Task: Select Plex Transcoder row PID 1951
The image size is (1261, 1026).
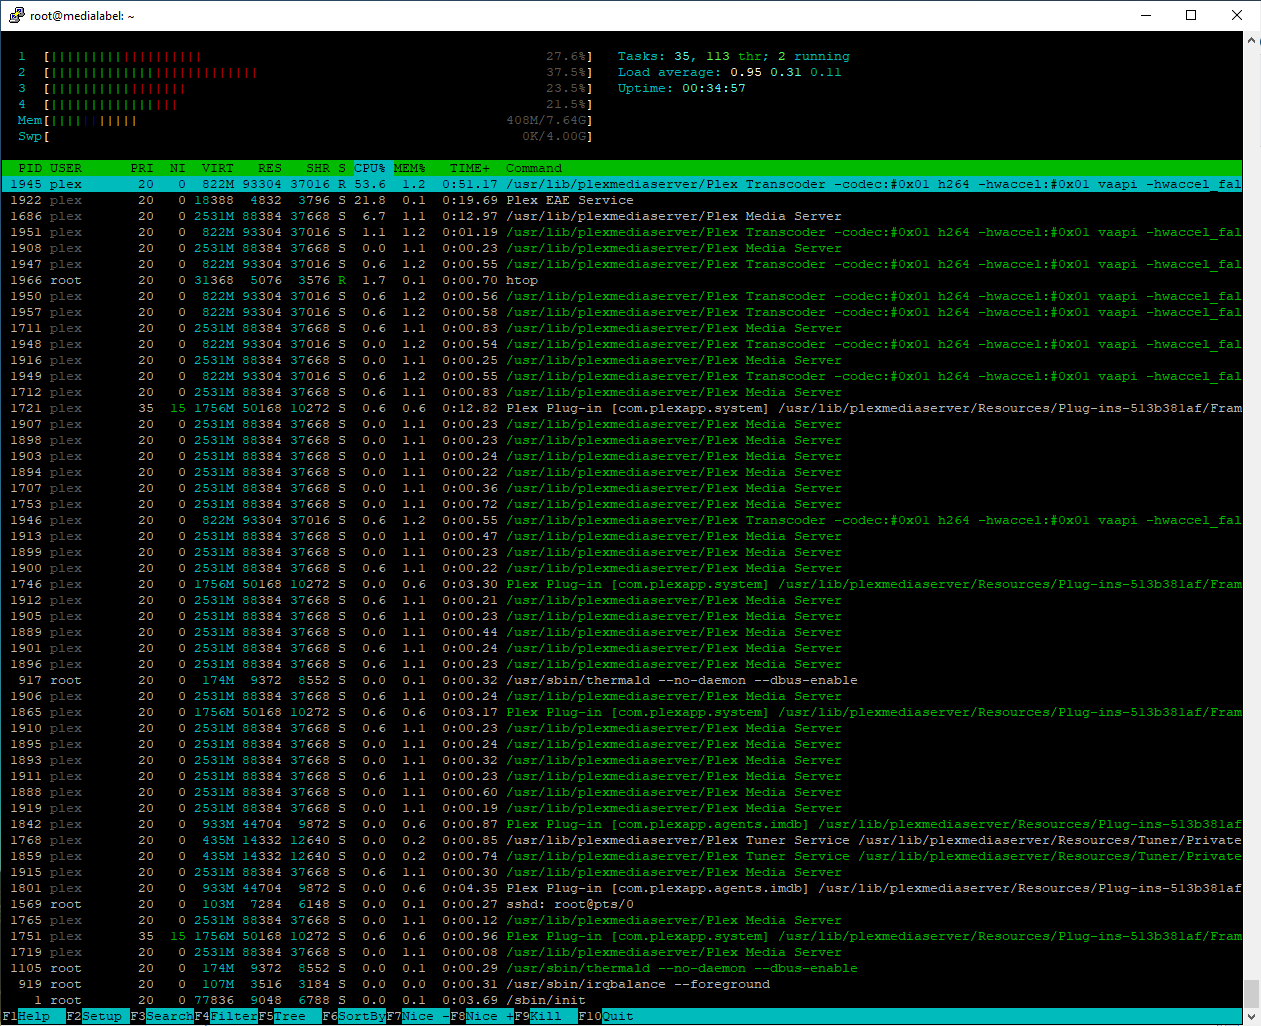Action: 622,232
